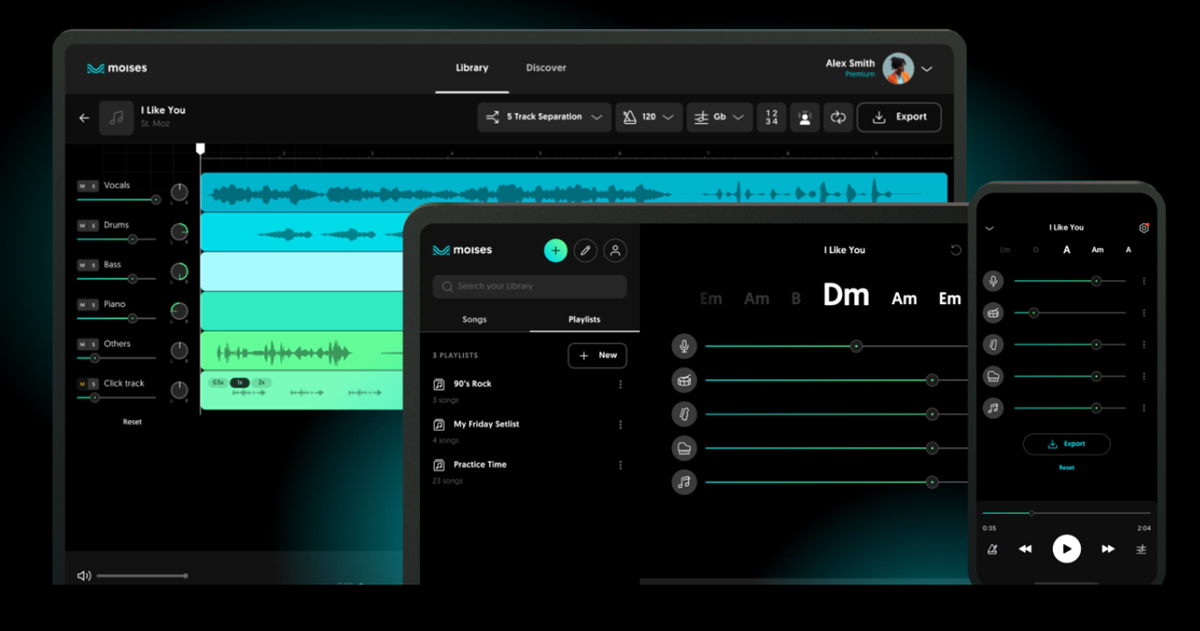This screenshot has height=631, width=1200.
Task: Click the phone drums icon
Action: 993,313
